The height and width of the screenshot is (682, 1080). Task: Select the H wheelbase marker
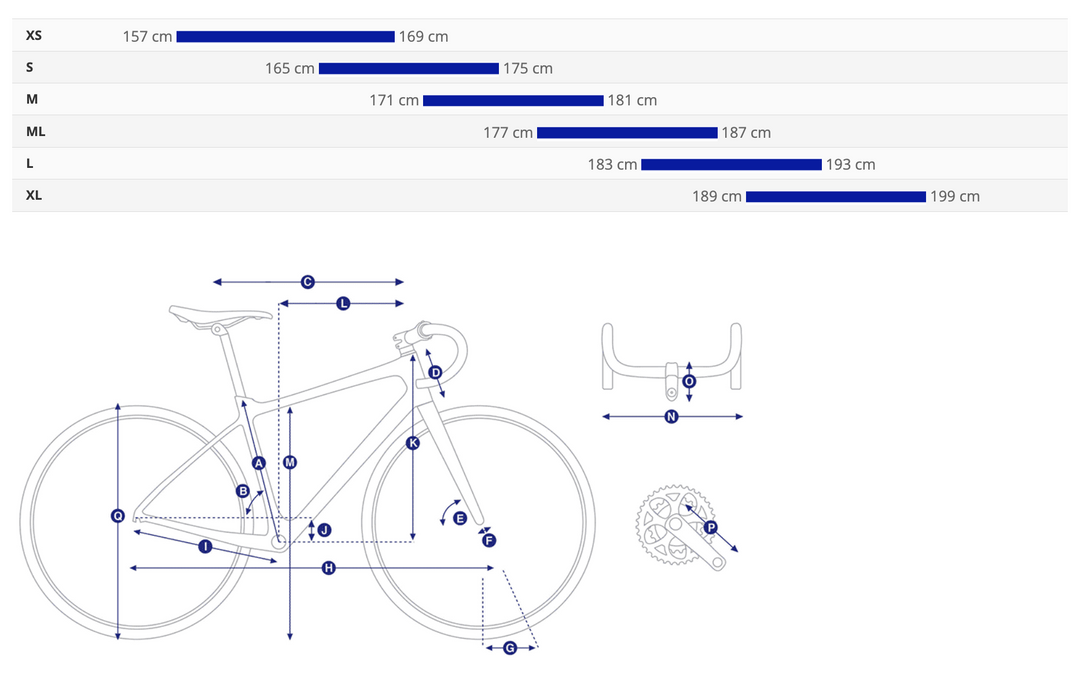329,568
